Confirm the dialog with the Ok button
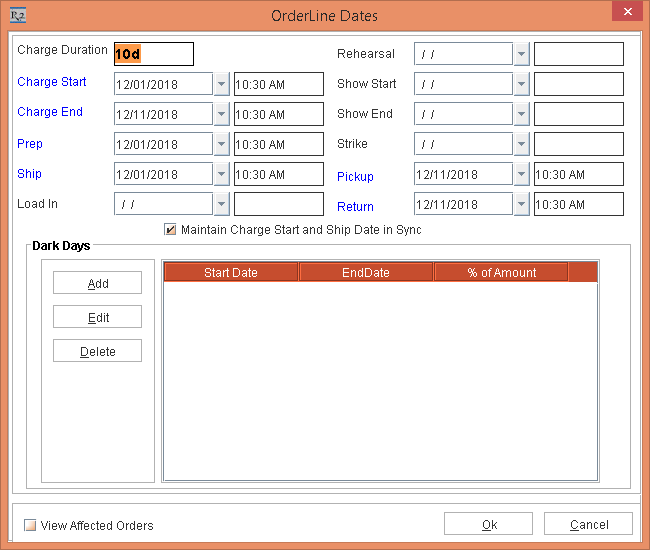Viewport: 650px width, 550px height. pyautogui.click(x=488, y=524)
